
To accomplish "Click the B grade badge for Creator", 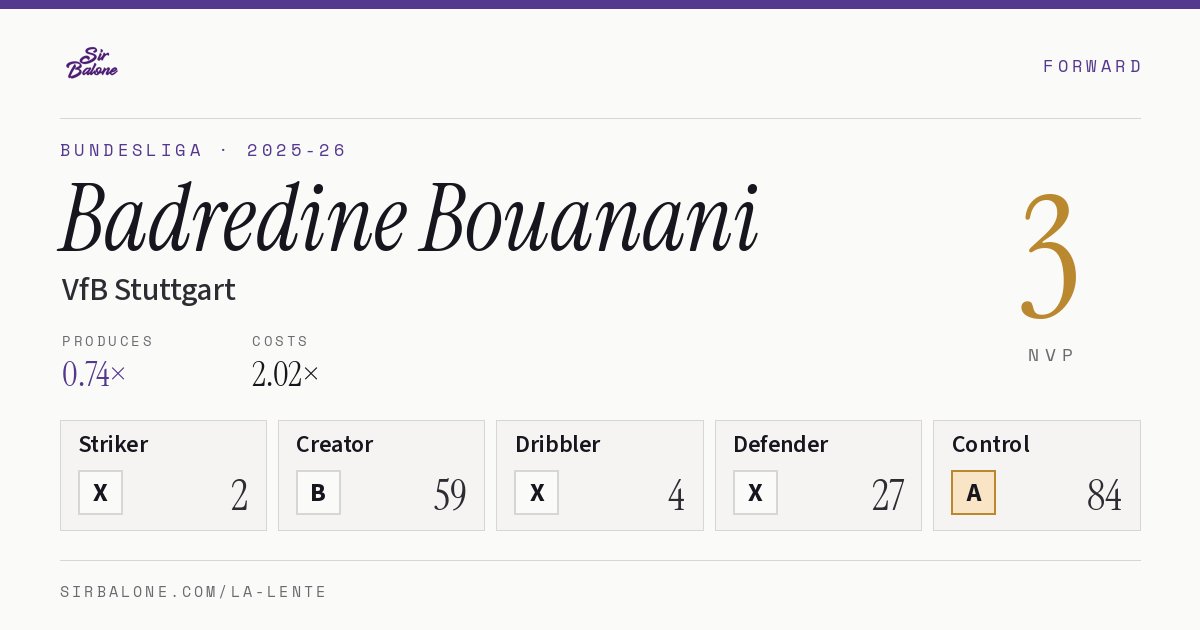I will [x=318, y=493].
